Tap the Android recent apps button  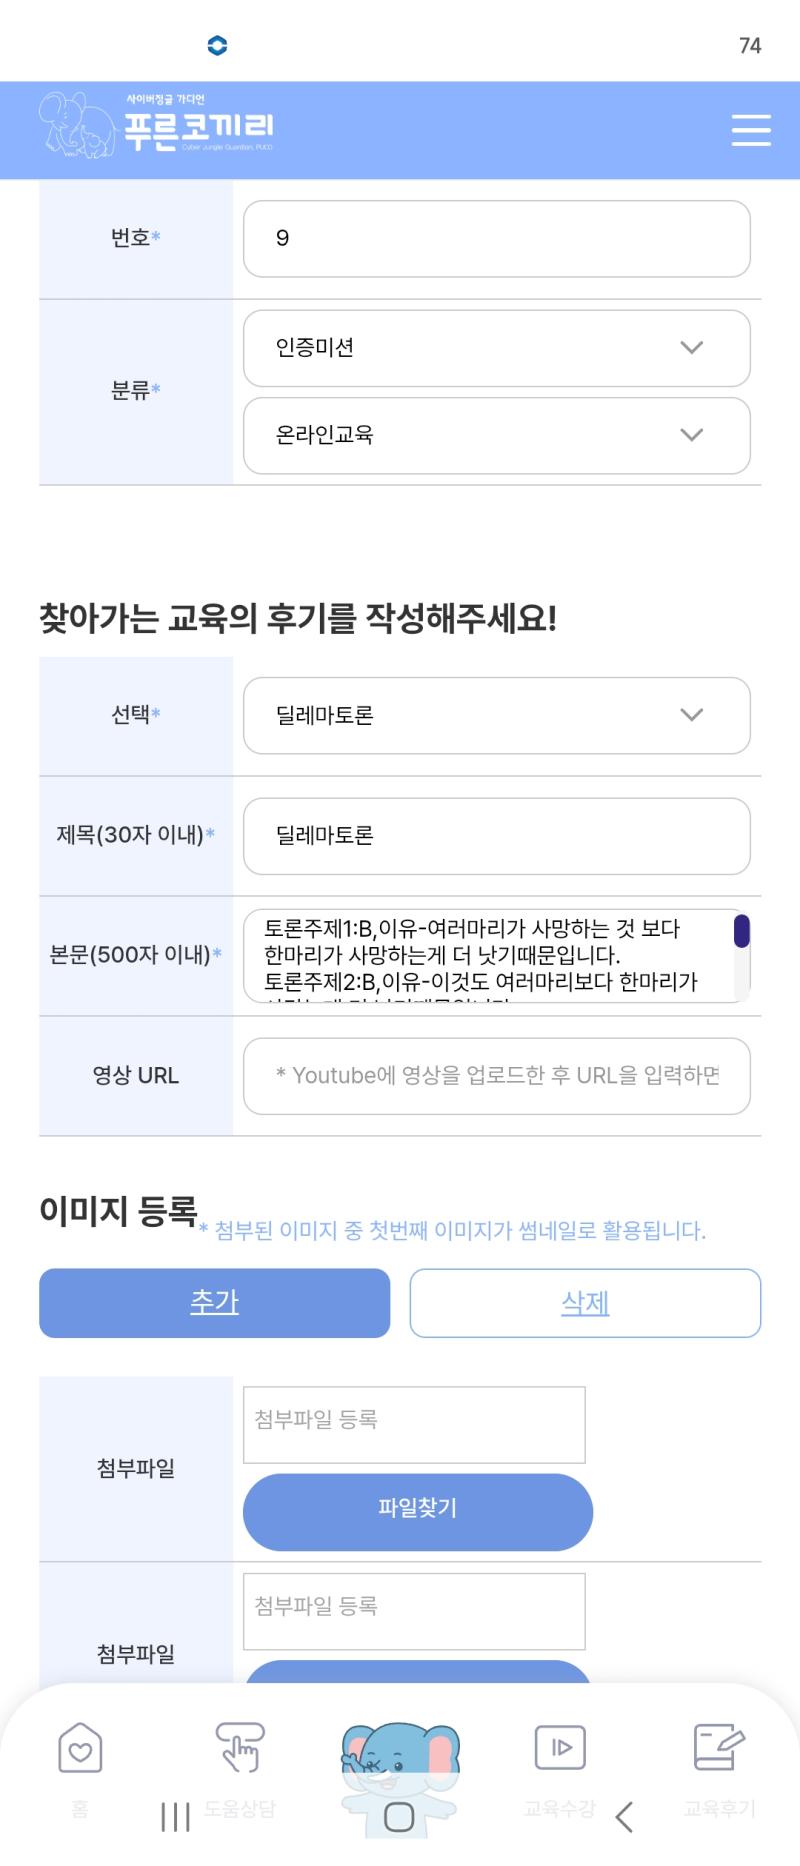(175, 1817)
